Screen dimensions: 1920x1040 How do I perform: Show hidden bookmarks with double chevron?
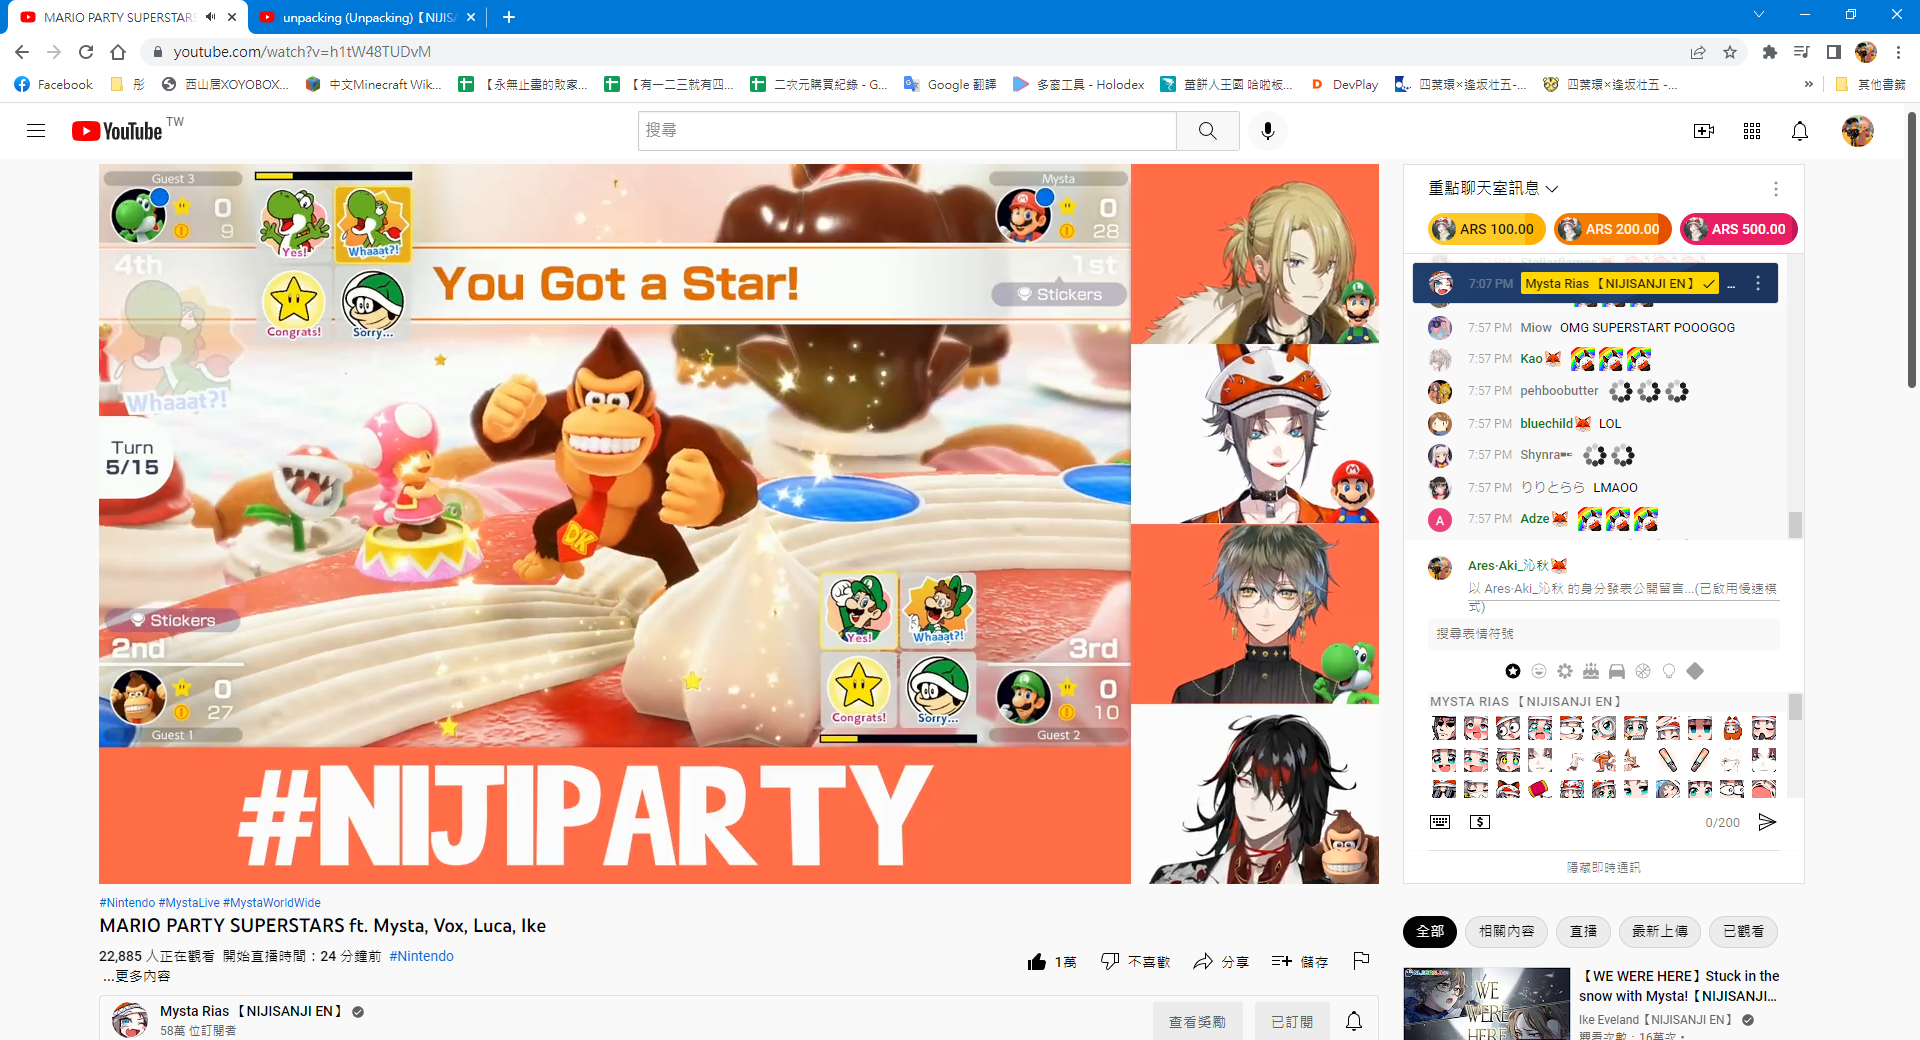tap(1808, 85)
